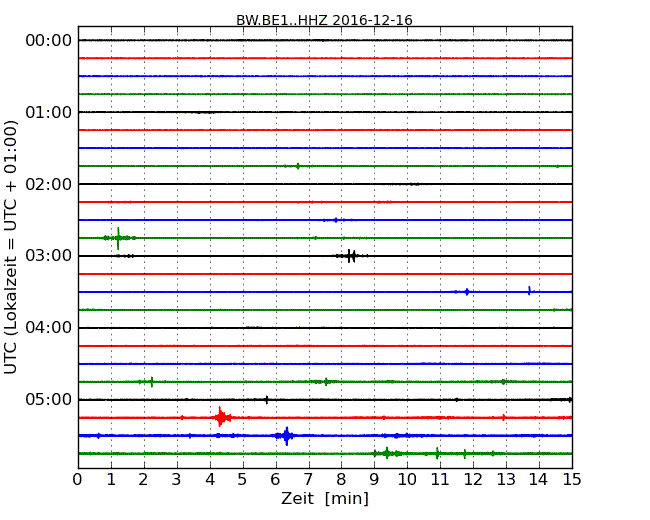Click the large red burst on the 05:15 trace

(221, 417)
